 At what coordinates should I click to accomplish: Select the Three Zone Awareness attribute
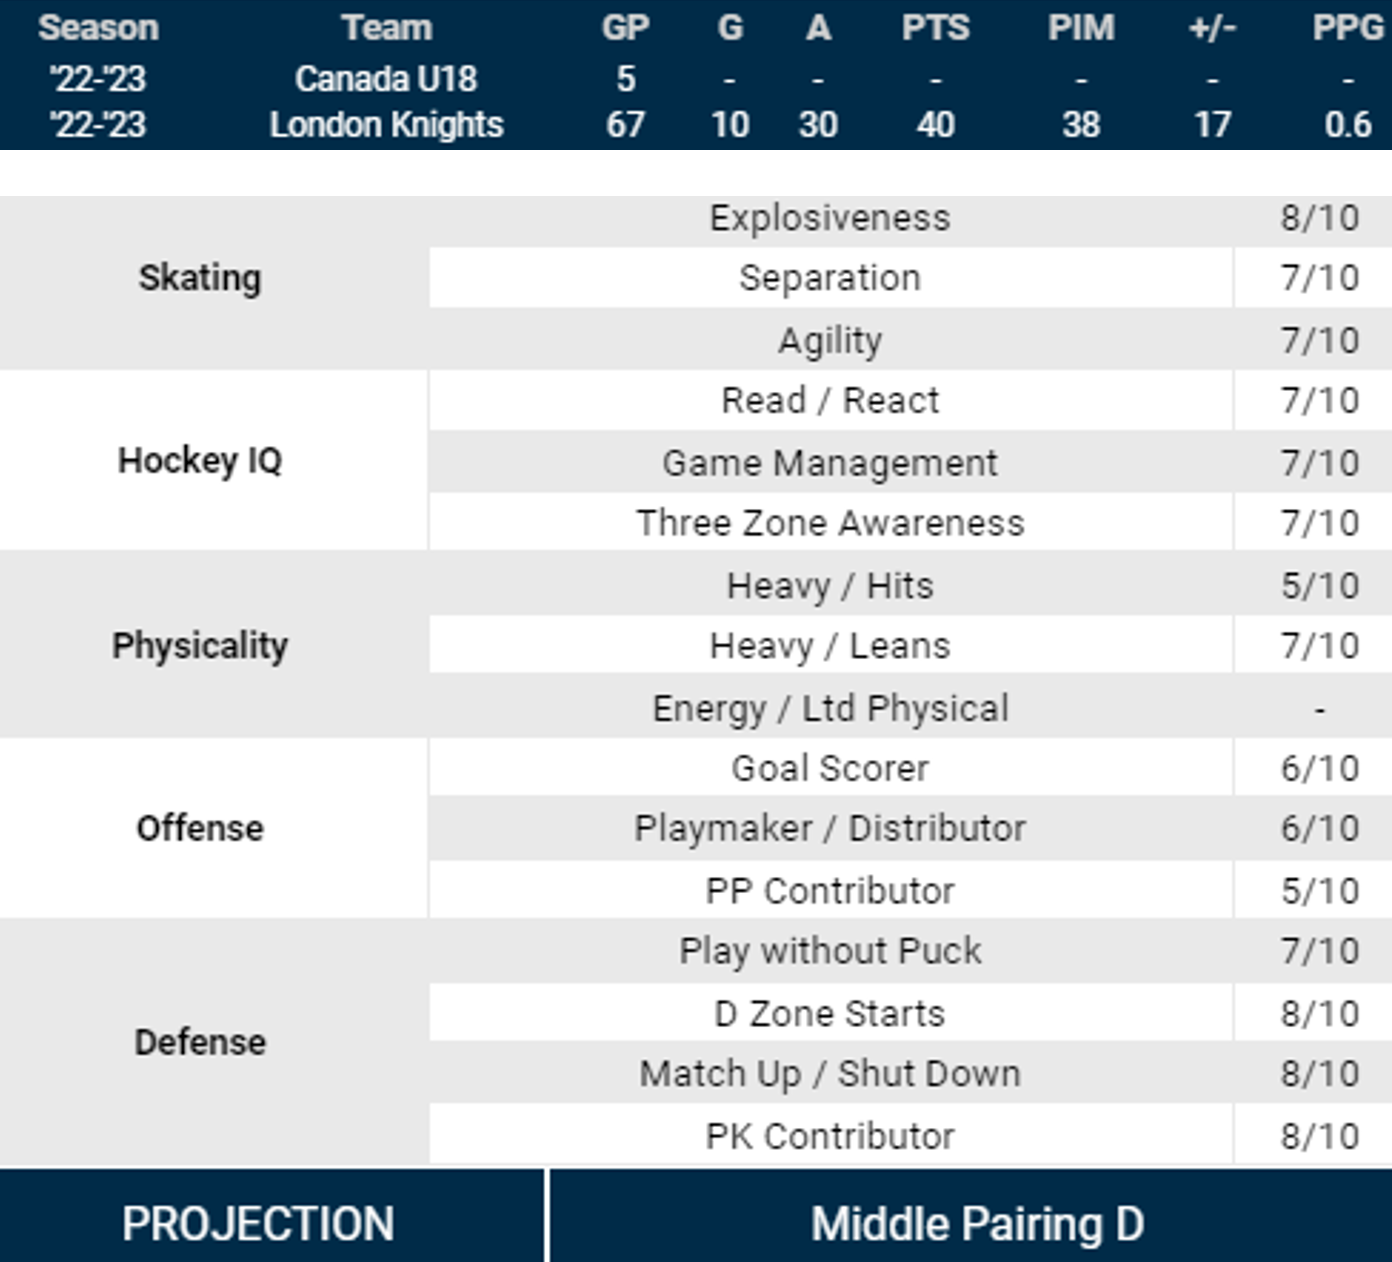click(829, 523)
